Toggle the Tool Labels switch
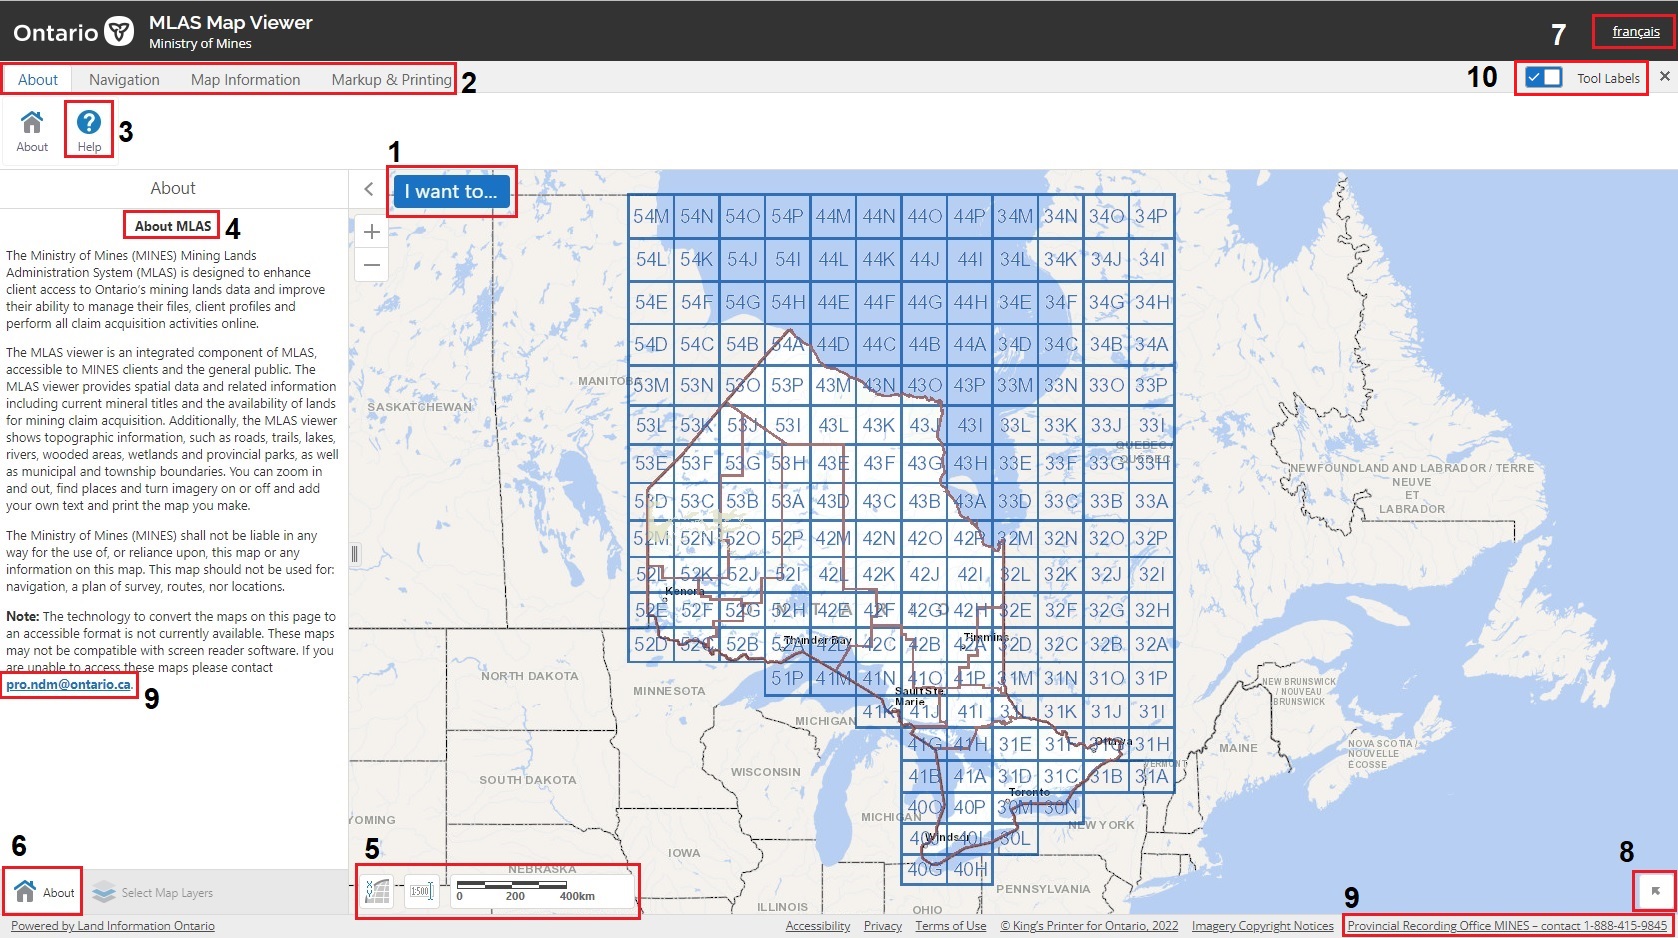The width and height of the screenshot is (1678, 938). tap(1544, 78)
